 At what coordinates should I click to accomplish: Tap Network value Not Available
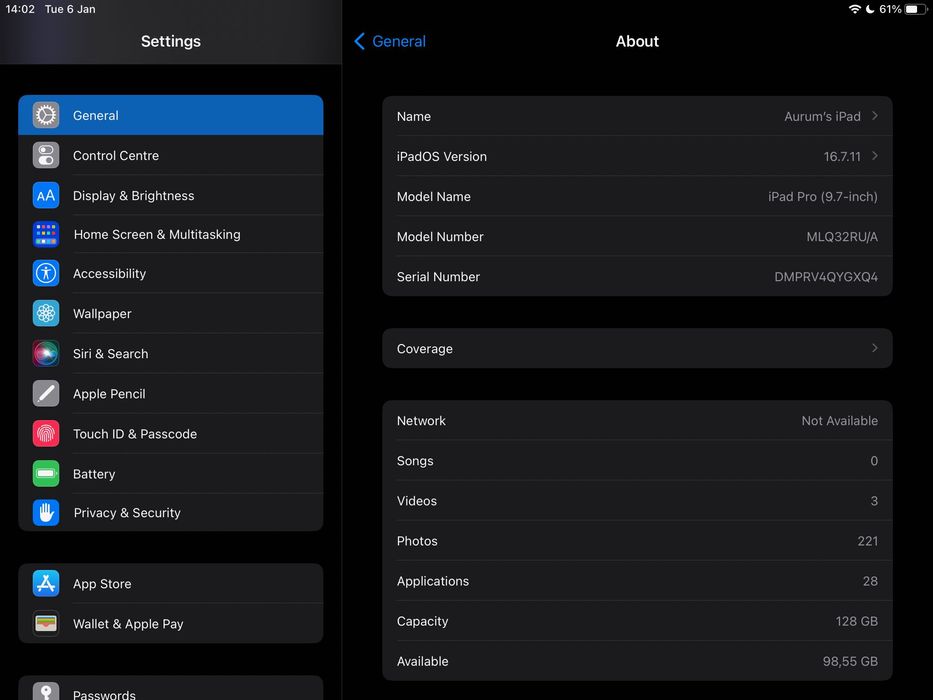(840, 420)
